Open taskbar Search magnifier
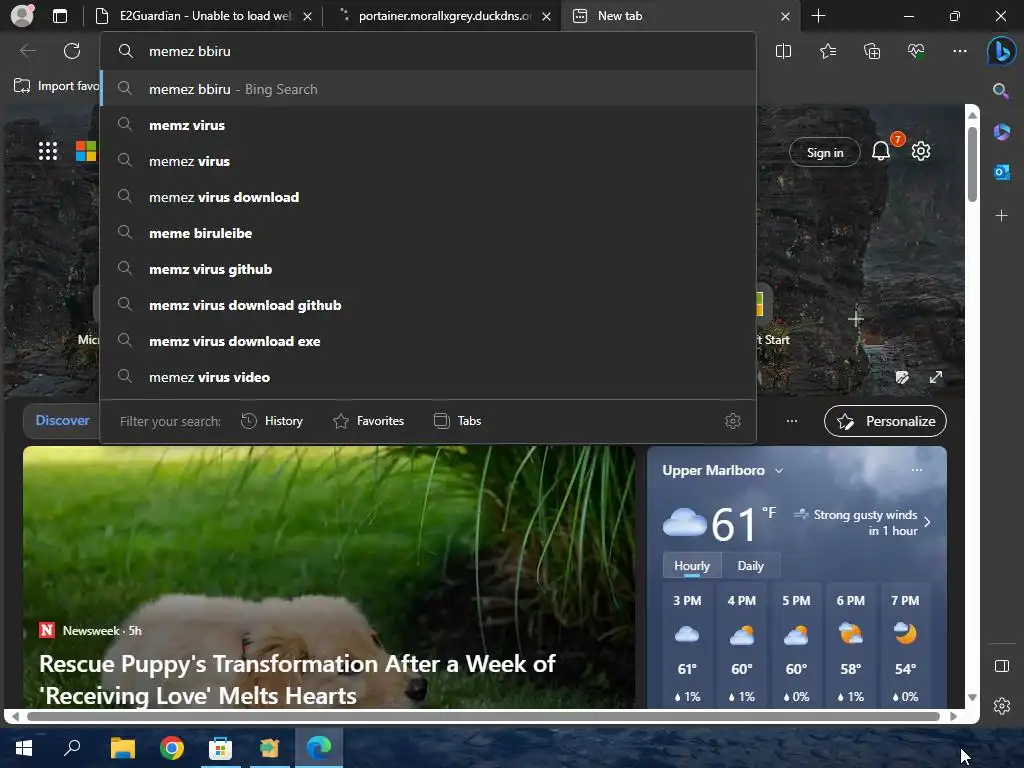The width and height of the screenshot is (1024, 768). click(72, 748)
